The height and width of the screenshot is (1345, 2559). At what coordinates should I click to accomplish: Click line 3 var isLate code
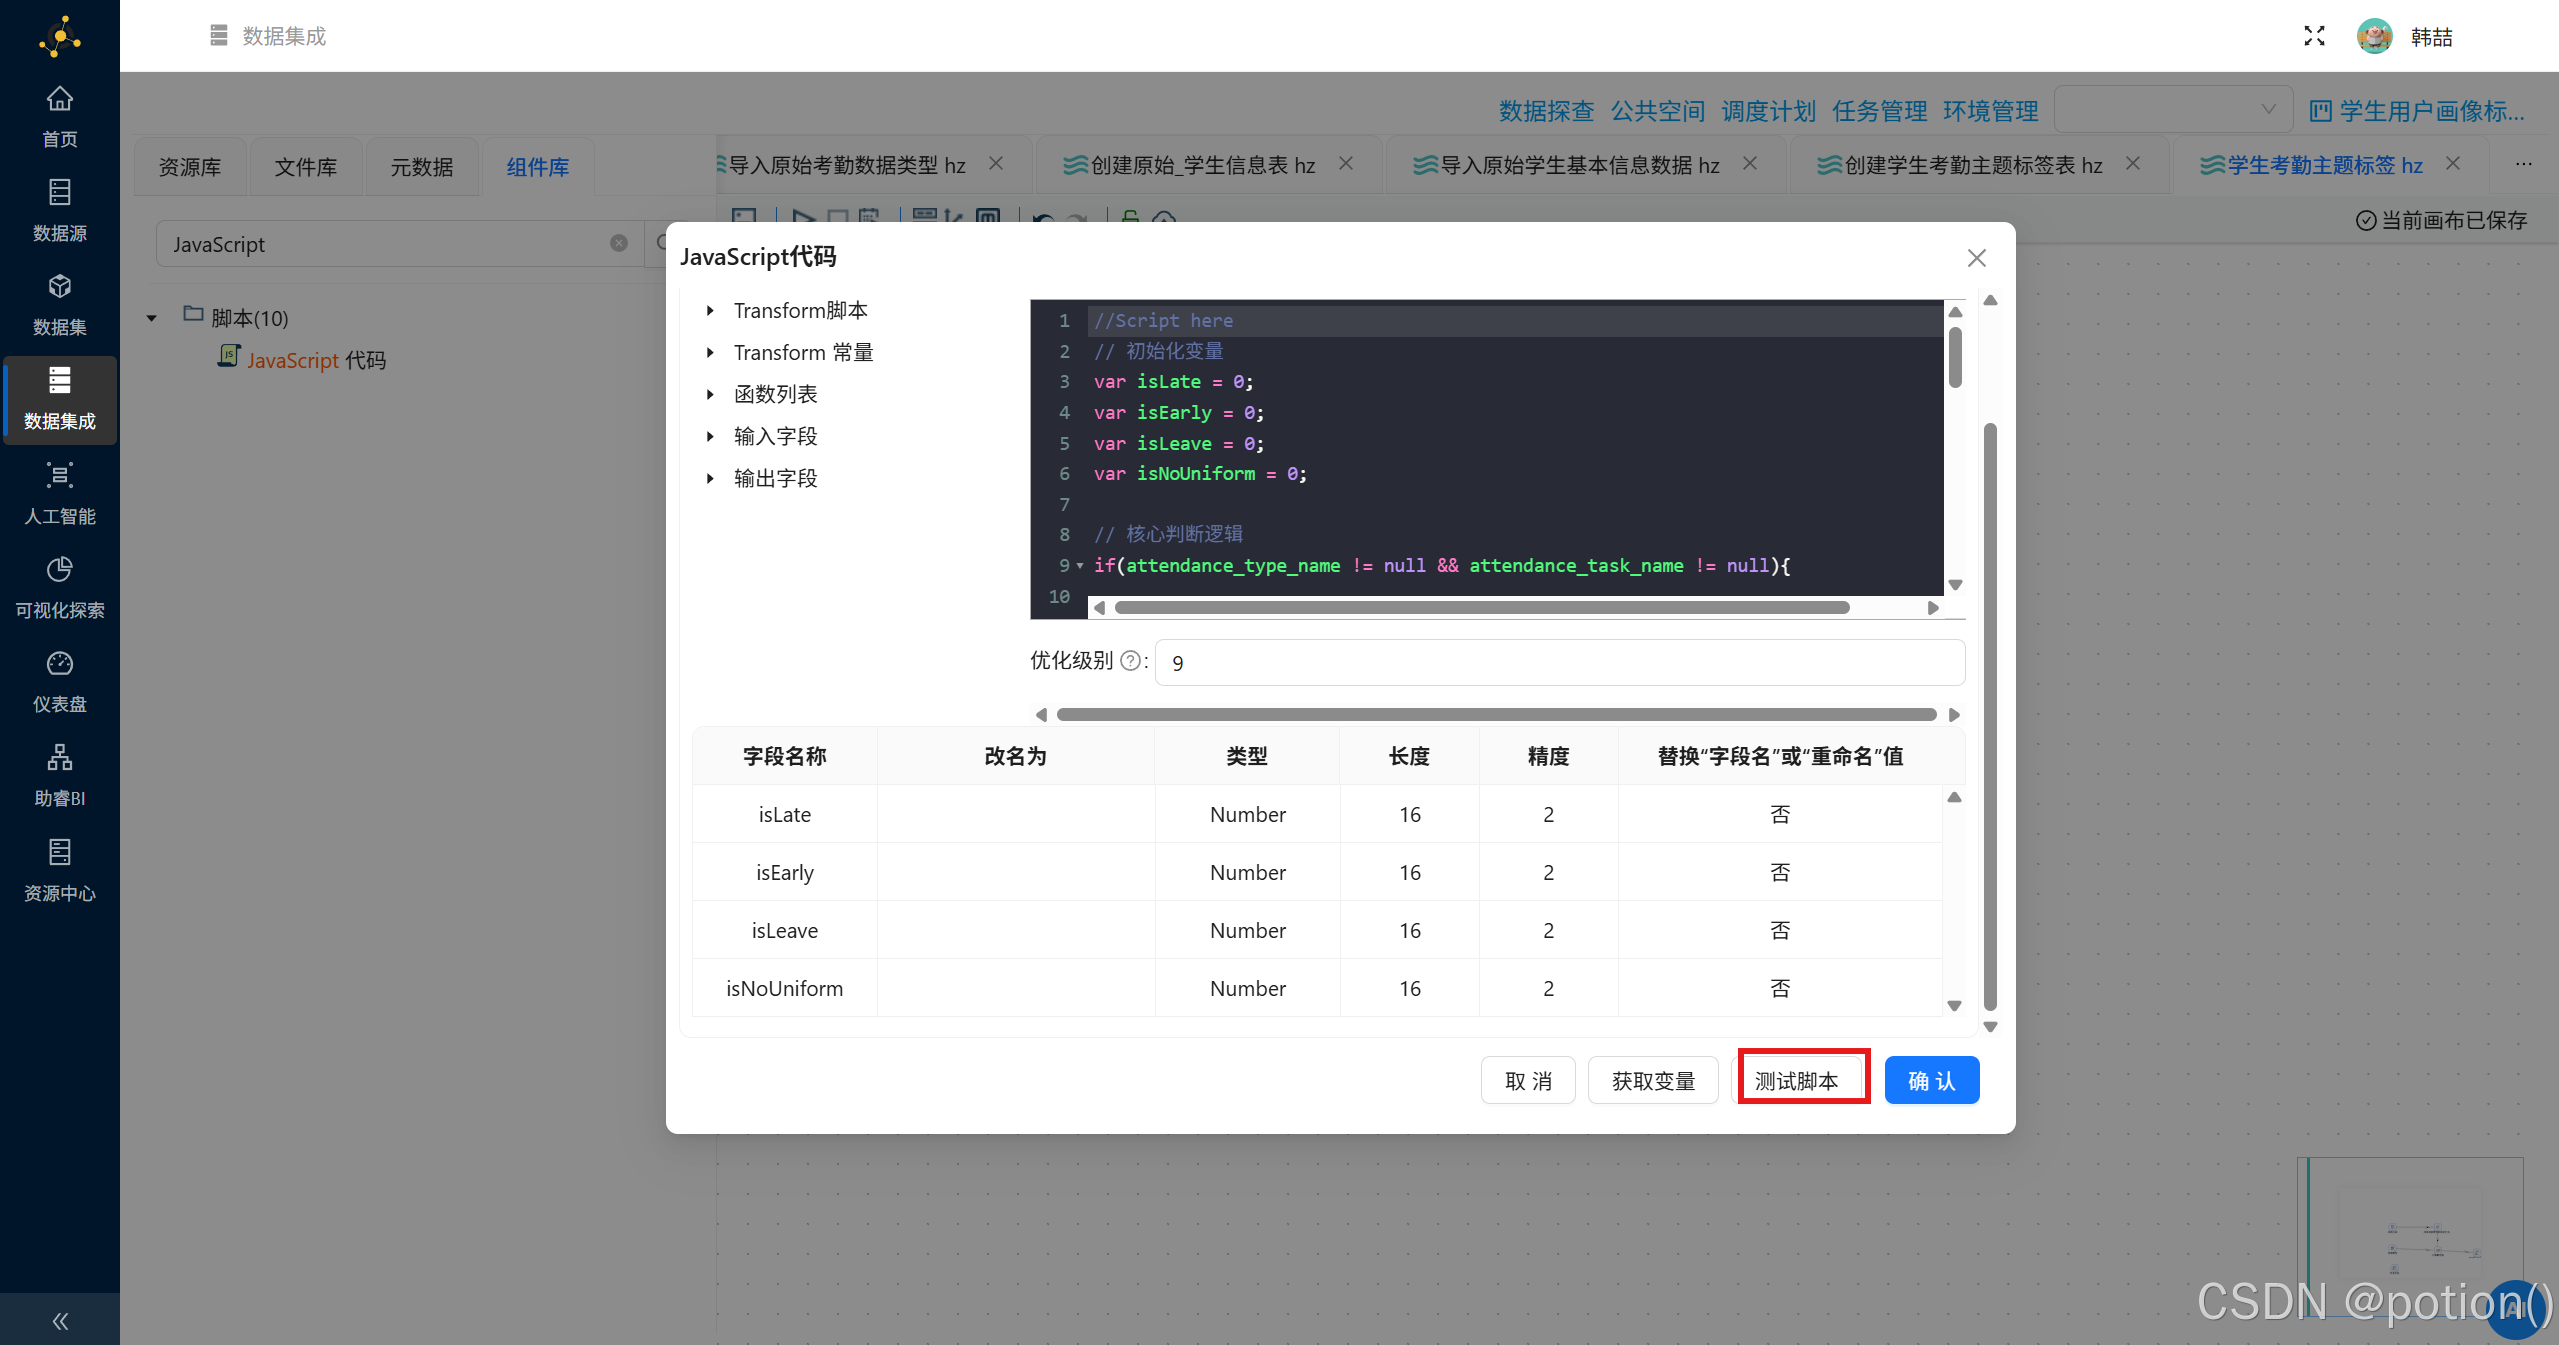click(1173, 381)
